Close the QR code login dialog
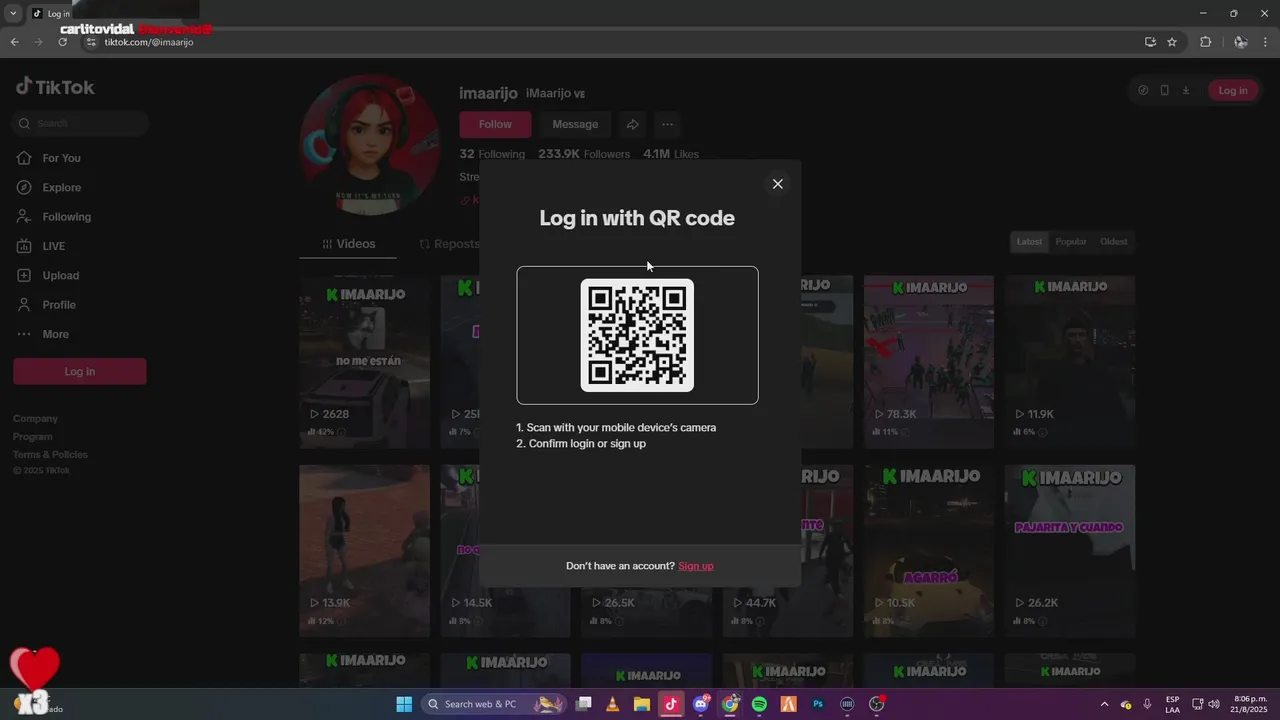The width and height of the screenshot is (1280, 720). 777,184
